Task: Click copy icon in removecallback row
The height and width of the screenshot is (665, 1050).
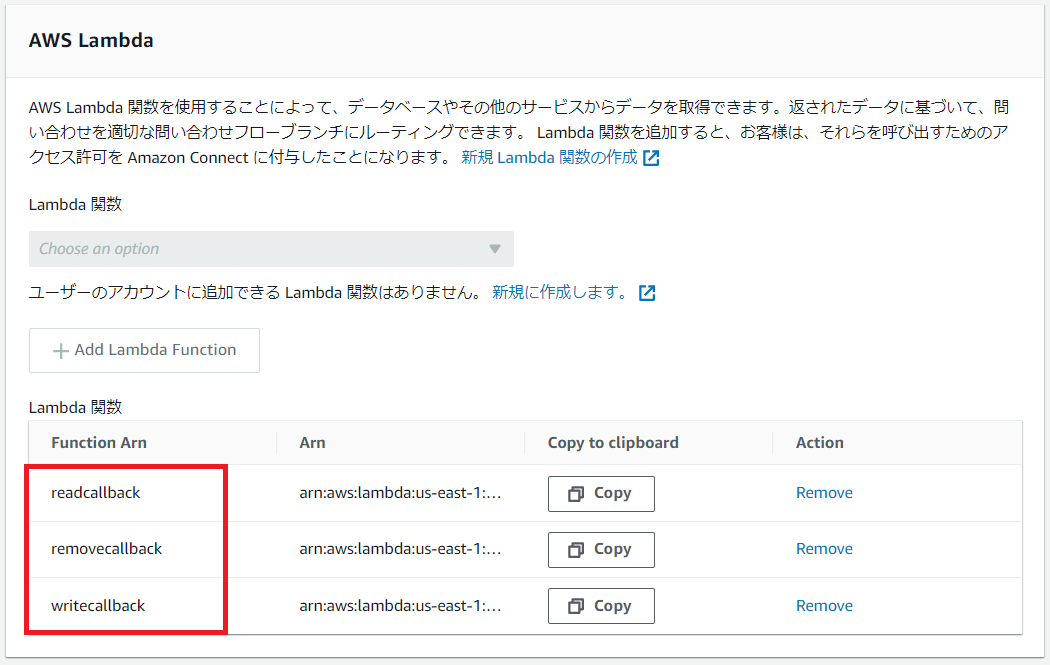Action: click(x=576, y=550)
